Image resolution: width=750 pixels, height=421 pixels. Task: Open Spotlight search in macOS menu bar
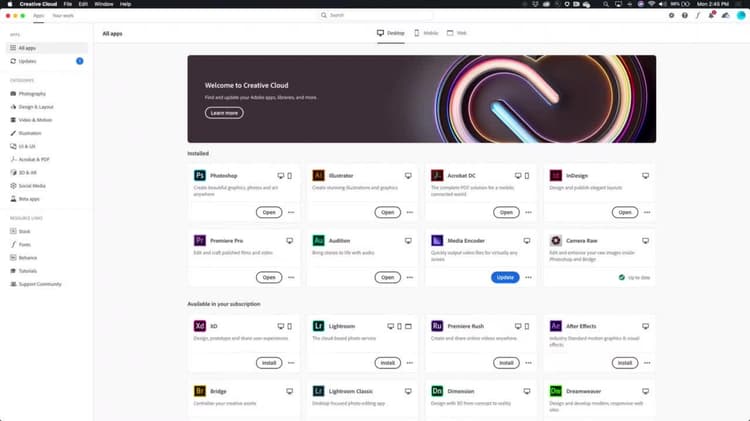pos(606,4)
